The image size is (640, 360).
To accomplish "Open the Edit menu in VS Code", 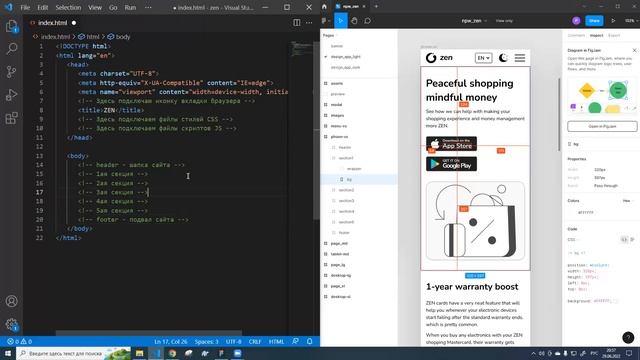I will (42, 7).
